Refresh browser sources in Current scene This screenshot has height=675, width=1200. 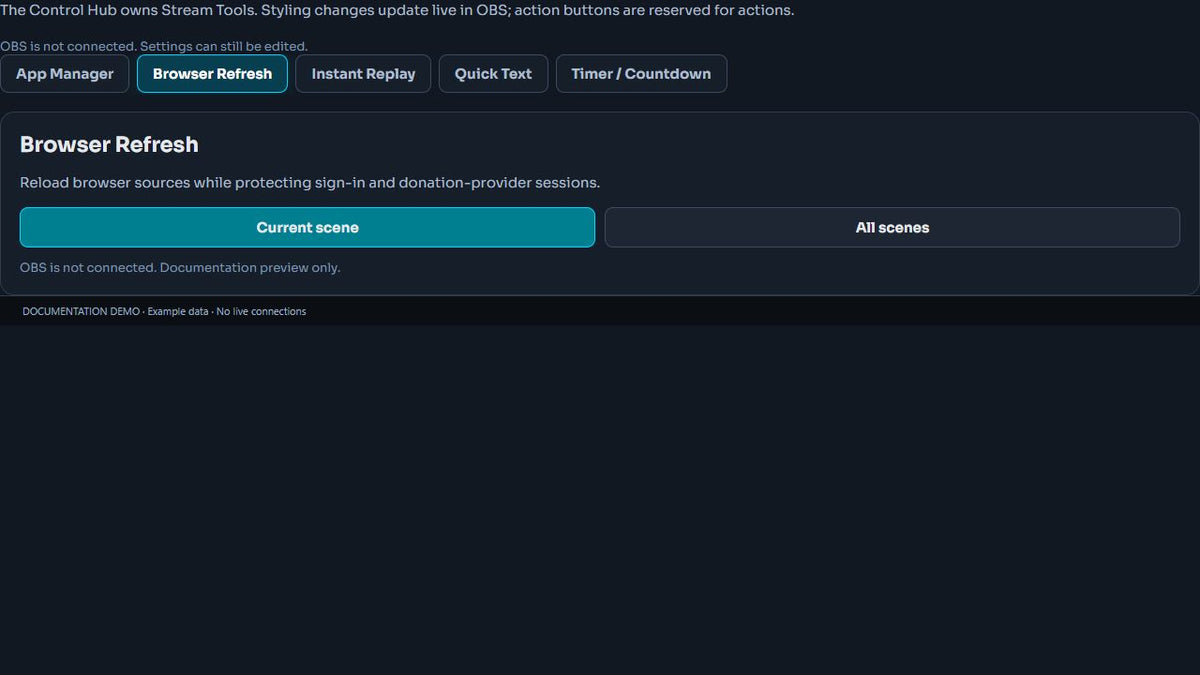[307, 227]
